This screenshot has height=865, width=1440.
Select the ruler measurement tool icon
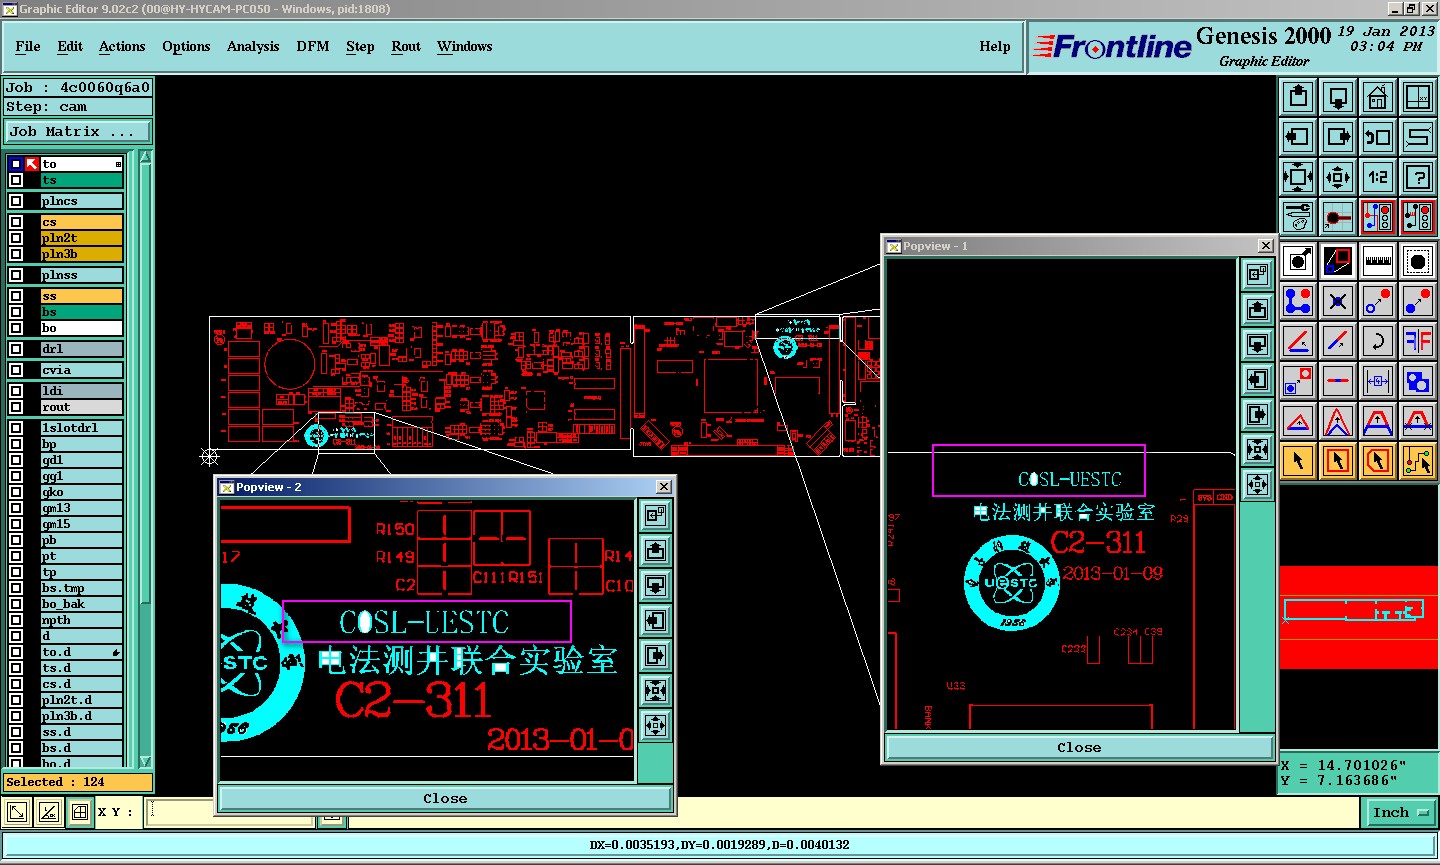coord(1378,262)
